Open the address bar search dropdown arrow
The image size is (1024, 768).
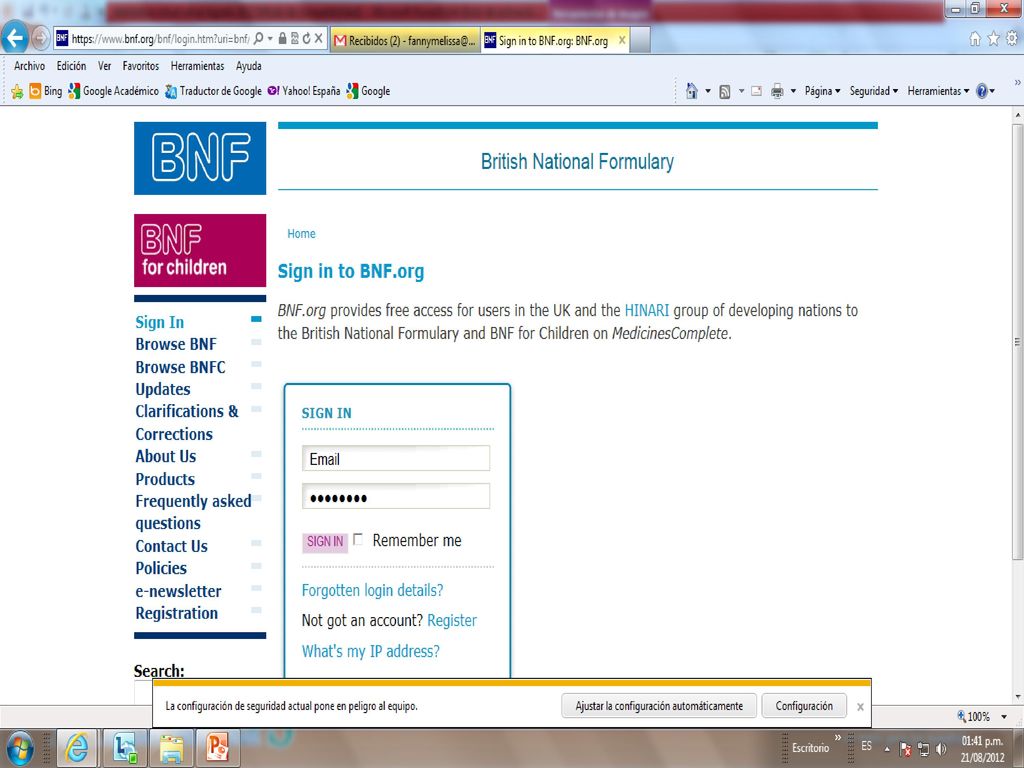pyautogui.click(x=270, y=39)
